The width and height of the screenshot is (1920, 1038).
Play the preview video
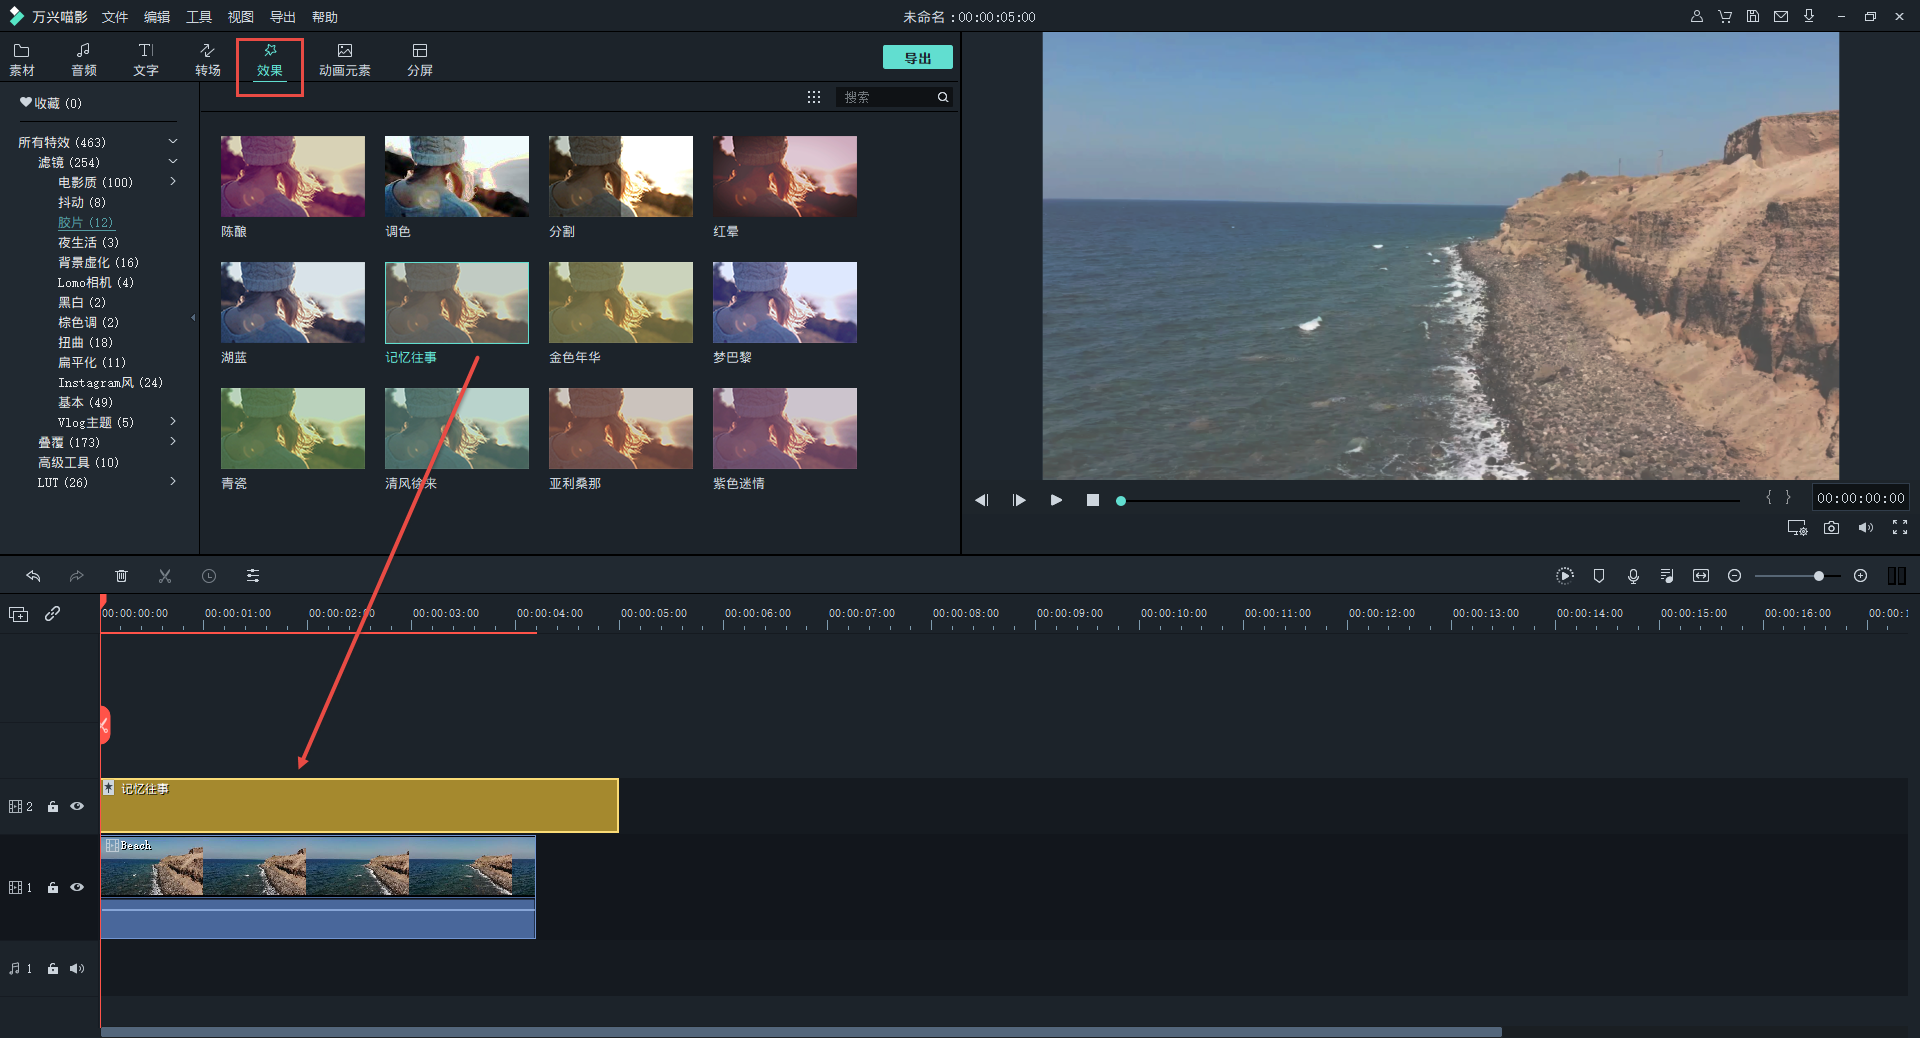(x=1056, y=500)
